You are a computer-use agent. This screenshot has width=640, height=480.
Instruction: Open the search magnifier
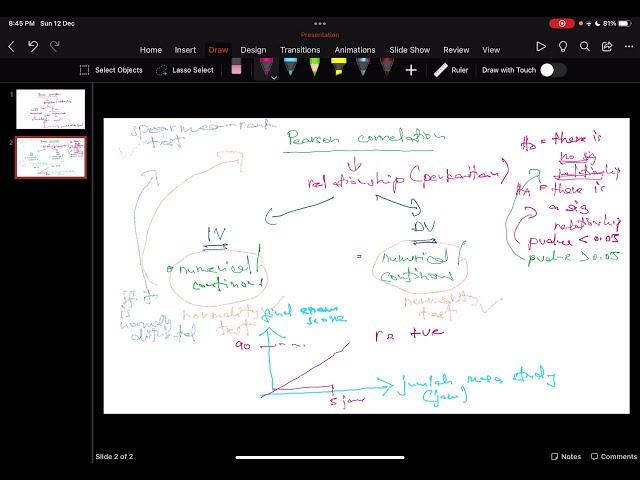[584, 47]
